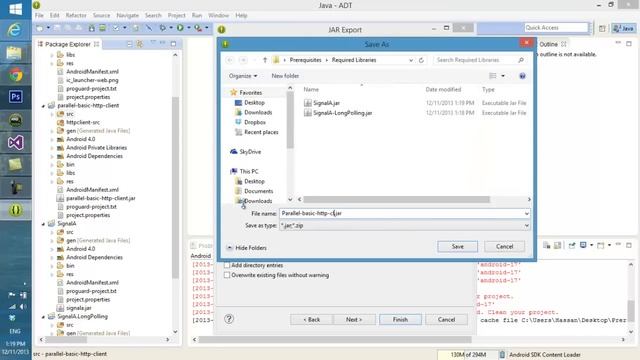
Task: Click the JAR Export wizard help icon
Action: point(229,319)
